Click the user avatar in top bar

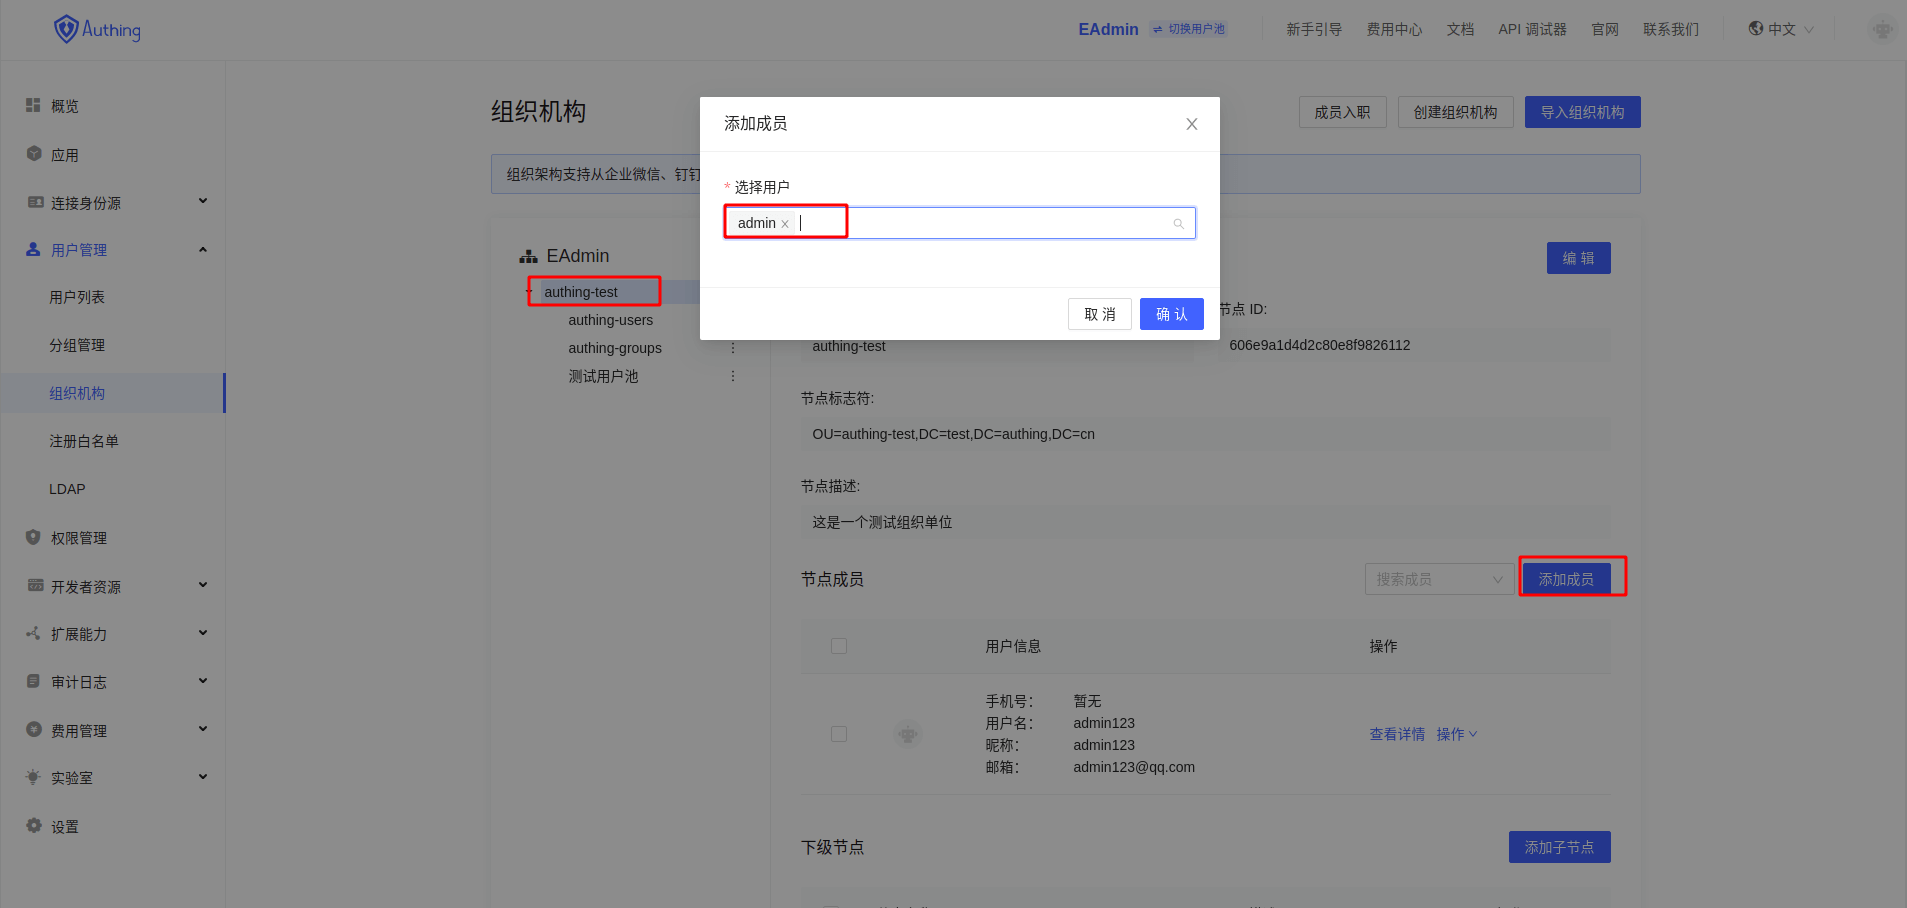[x=1881, y=30]
